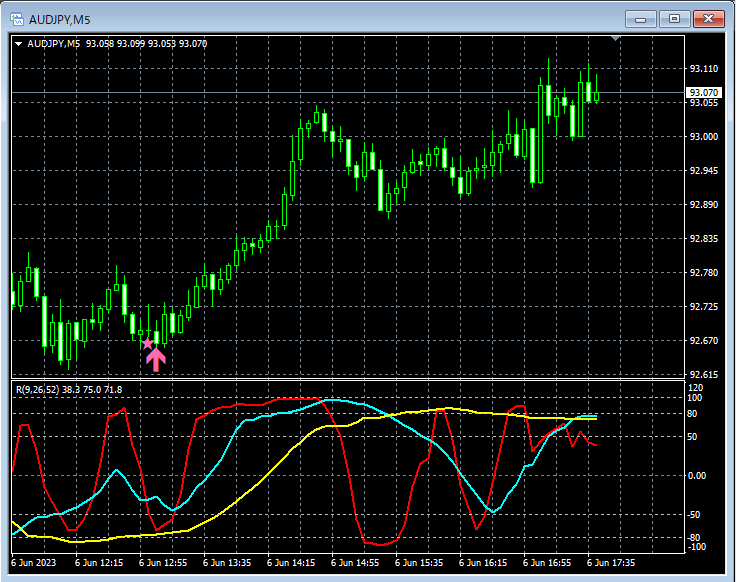Viewport: 737px width, 582px height.
Task: Select the pink up arrow signal
Action: [x=156, y=360]
